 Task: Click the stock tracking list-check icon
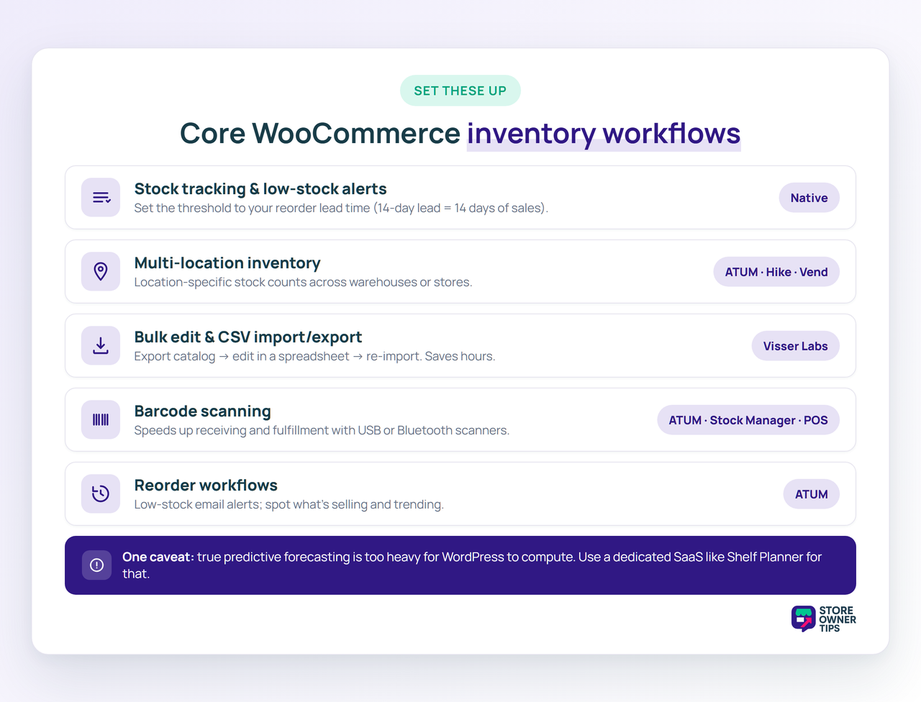pyautogui.click(x=101, y=197)
